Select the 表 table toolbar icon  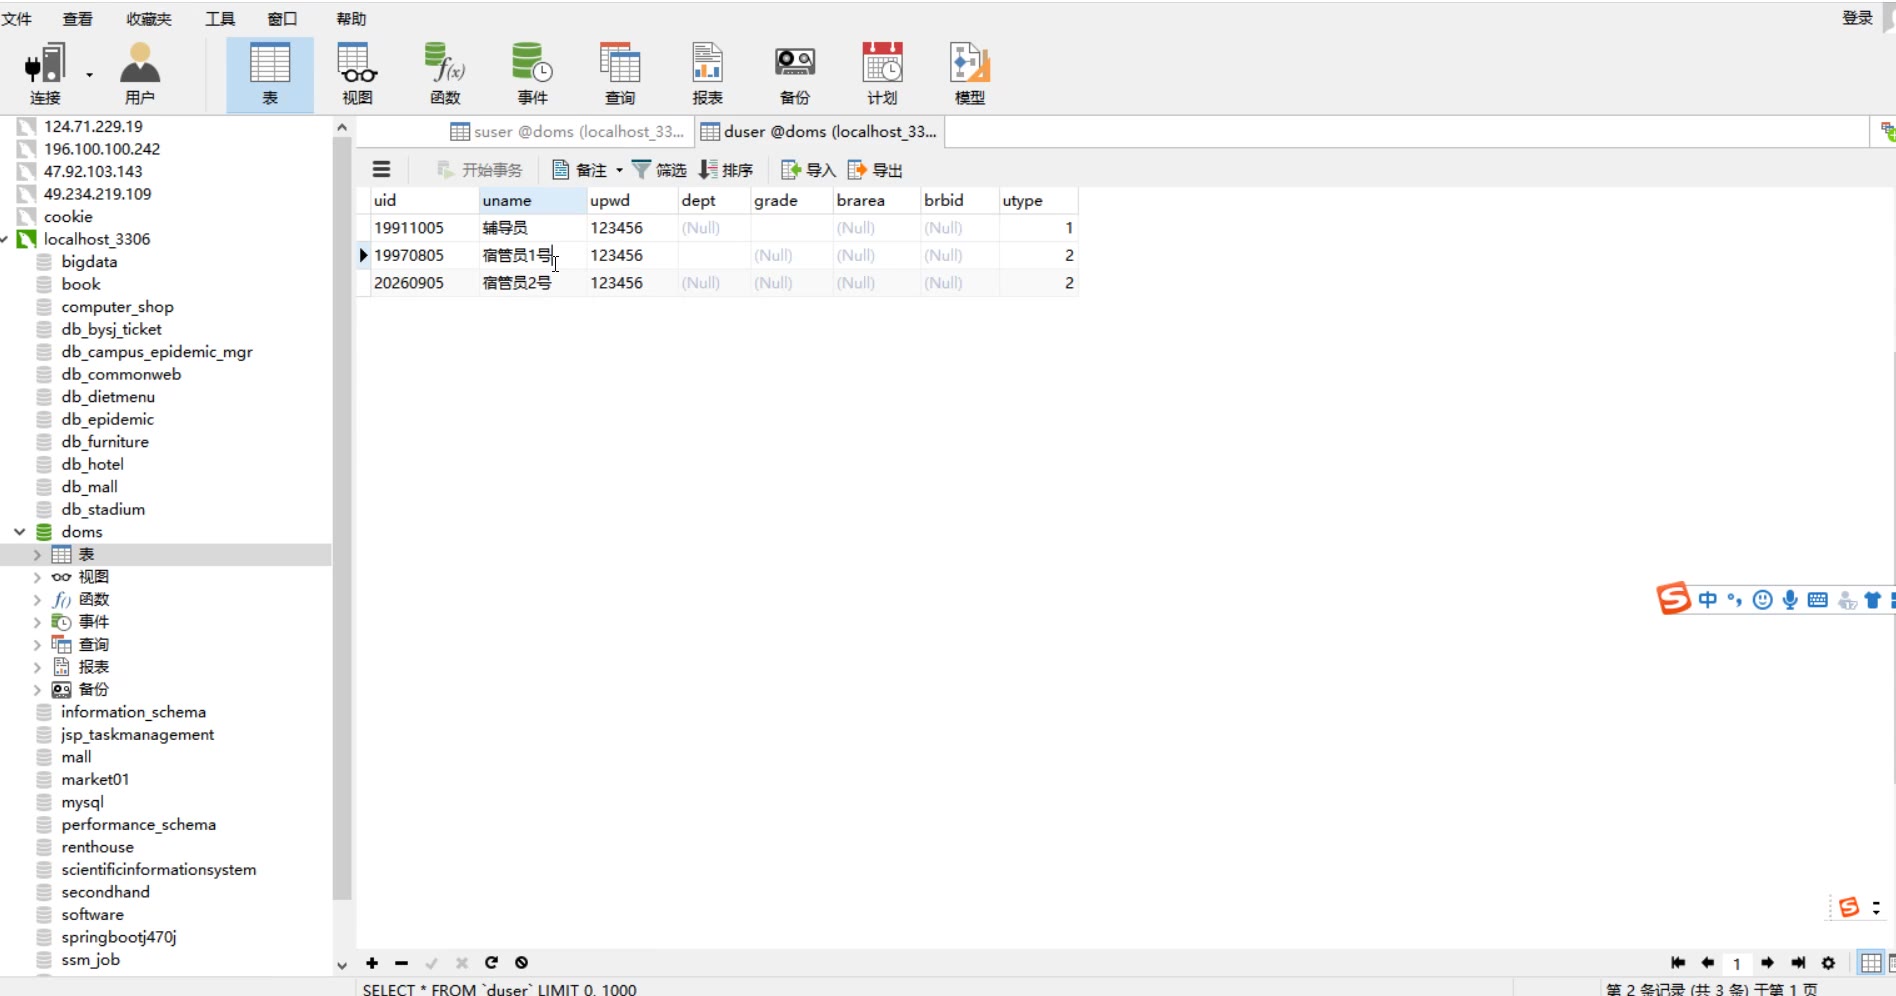(x=270, y=74)
